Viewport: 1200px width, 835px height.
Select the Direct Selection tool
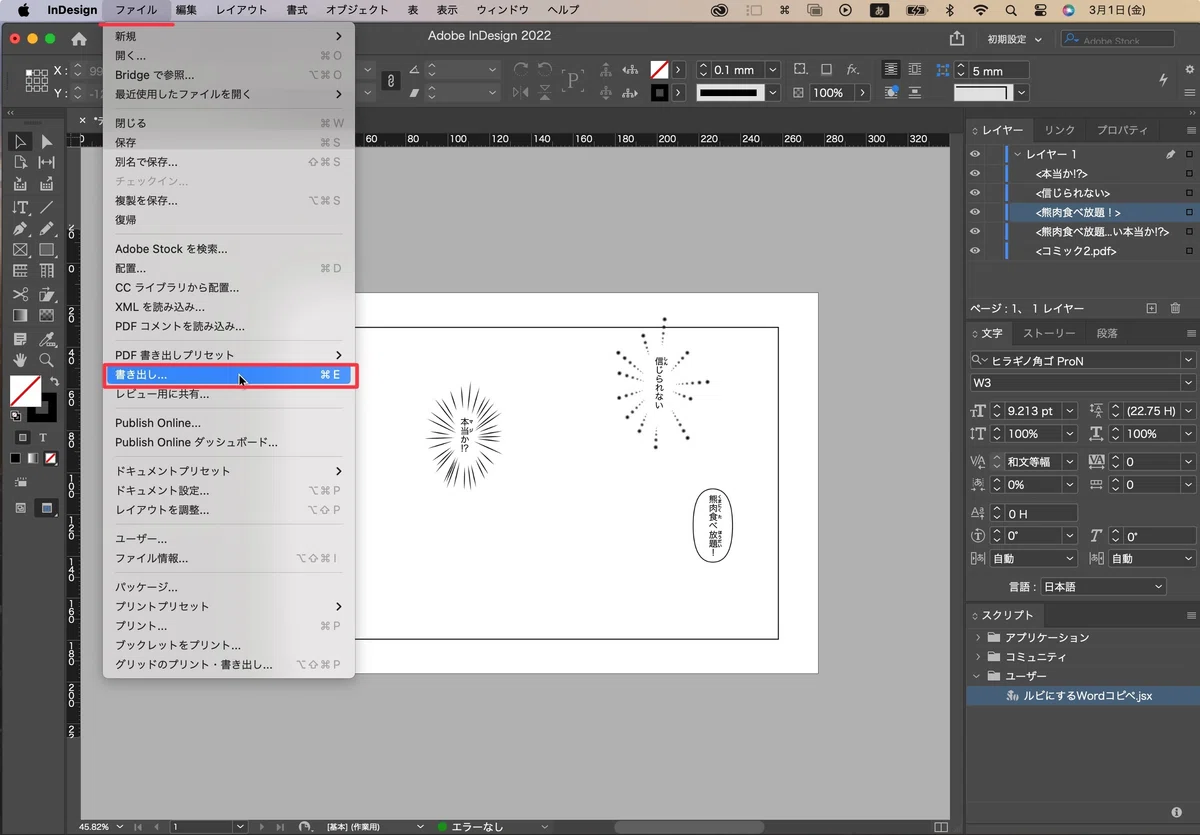coord(46,142)
